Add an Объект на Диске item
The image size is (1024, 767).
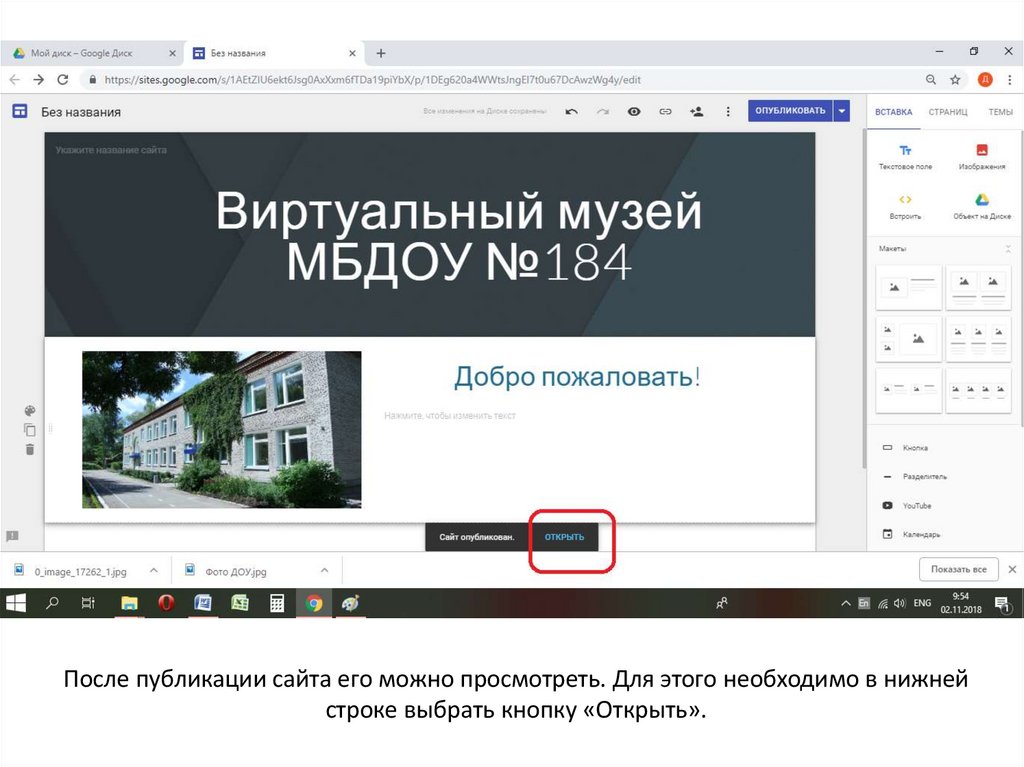tap(981, 206)
